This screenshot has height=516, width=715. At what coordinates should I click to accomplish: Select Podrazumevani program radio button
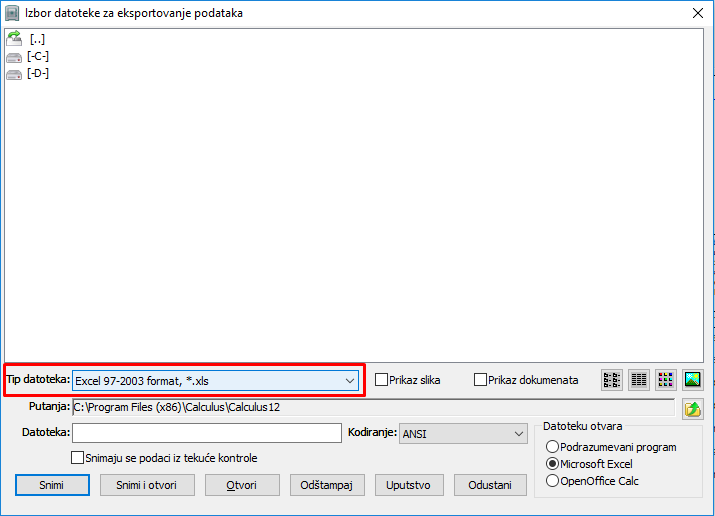(x=552, y=447)
